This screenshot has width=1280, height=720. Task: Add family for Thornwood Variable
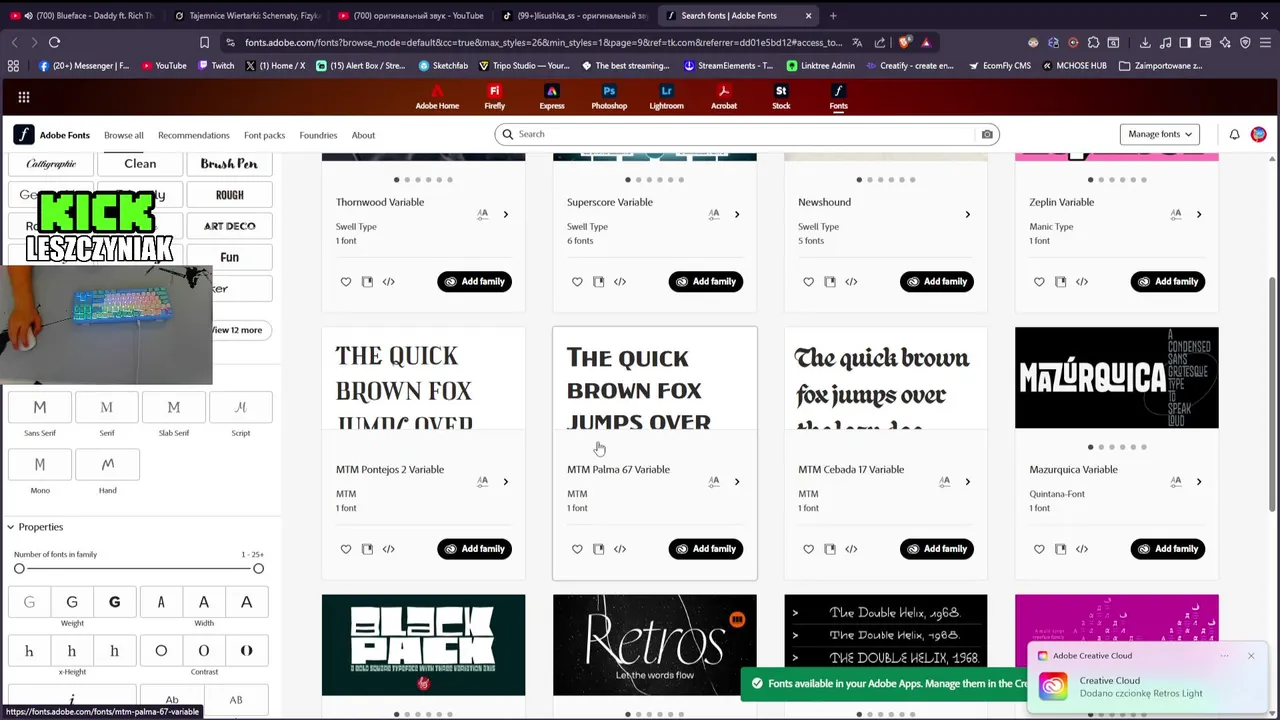(x=474, y=282)
